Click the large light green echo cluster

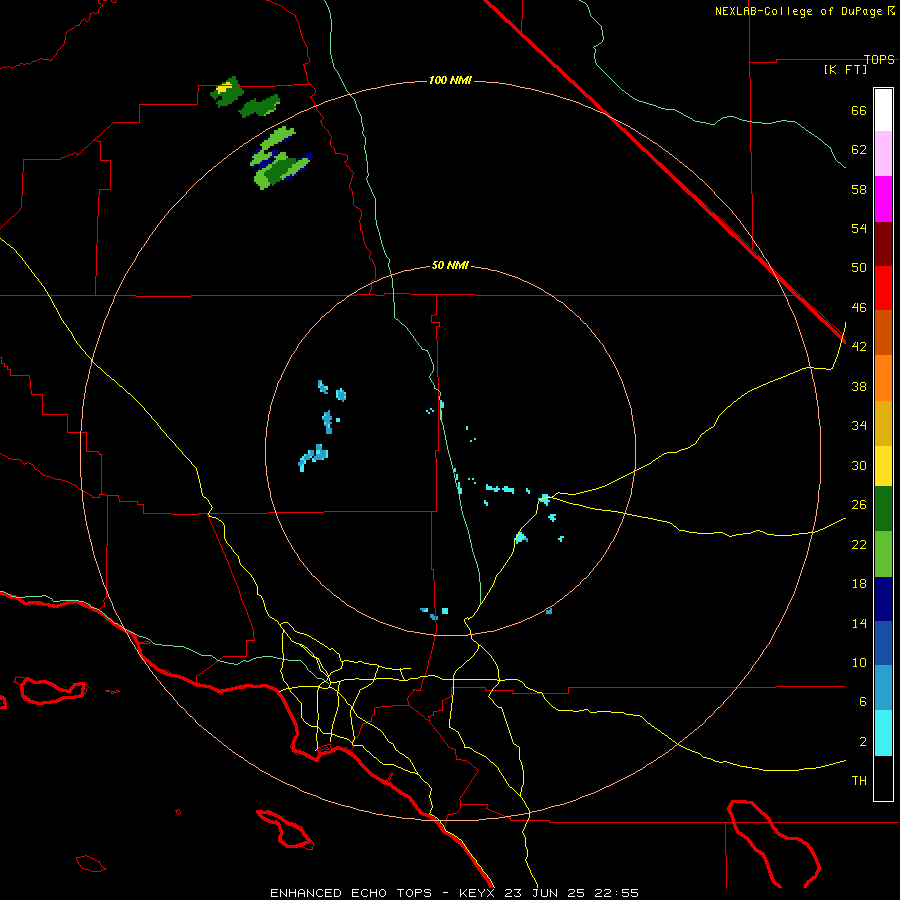[x=281, y=158]
